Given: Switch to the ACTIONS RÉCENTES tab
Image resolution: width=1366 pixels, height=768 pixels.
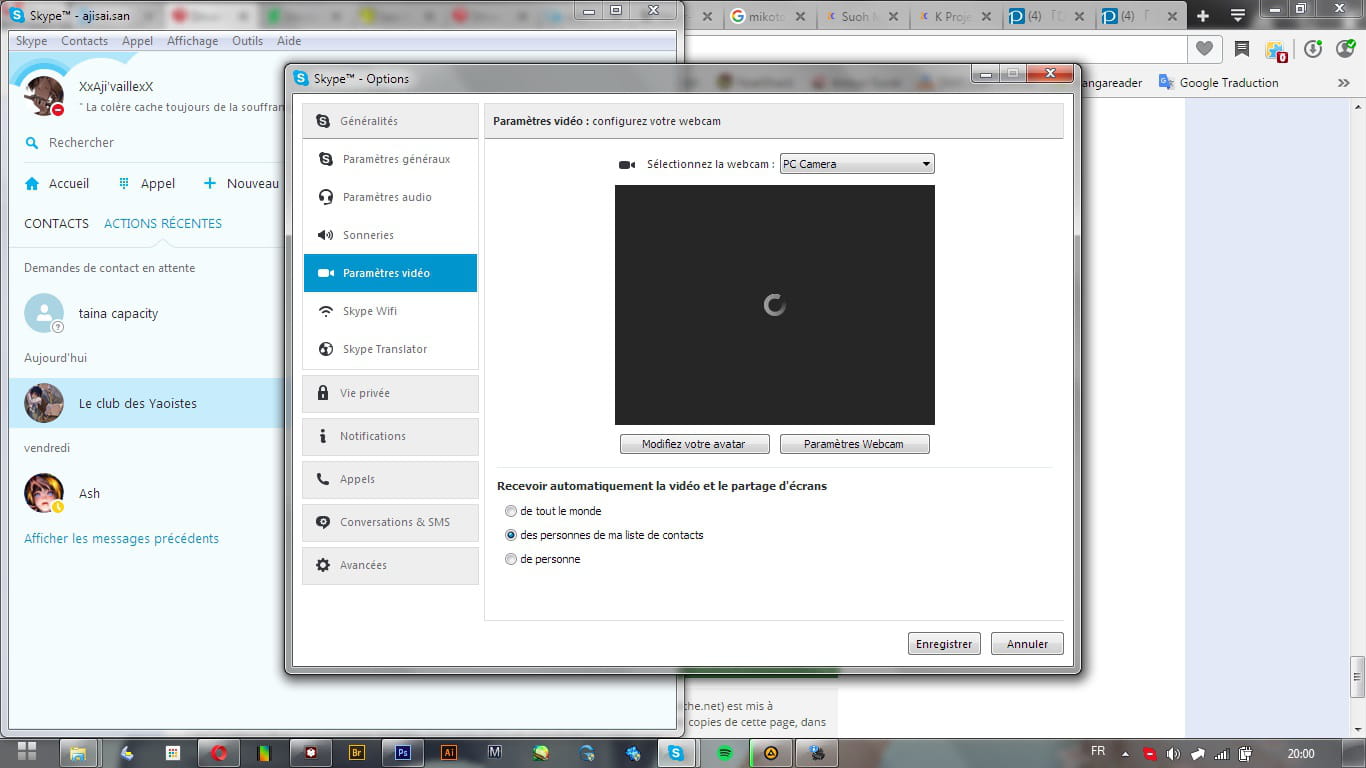Looking at the screenshot, I should coord(163,224).
